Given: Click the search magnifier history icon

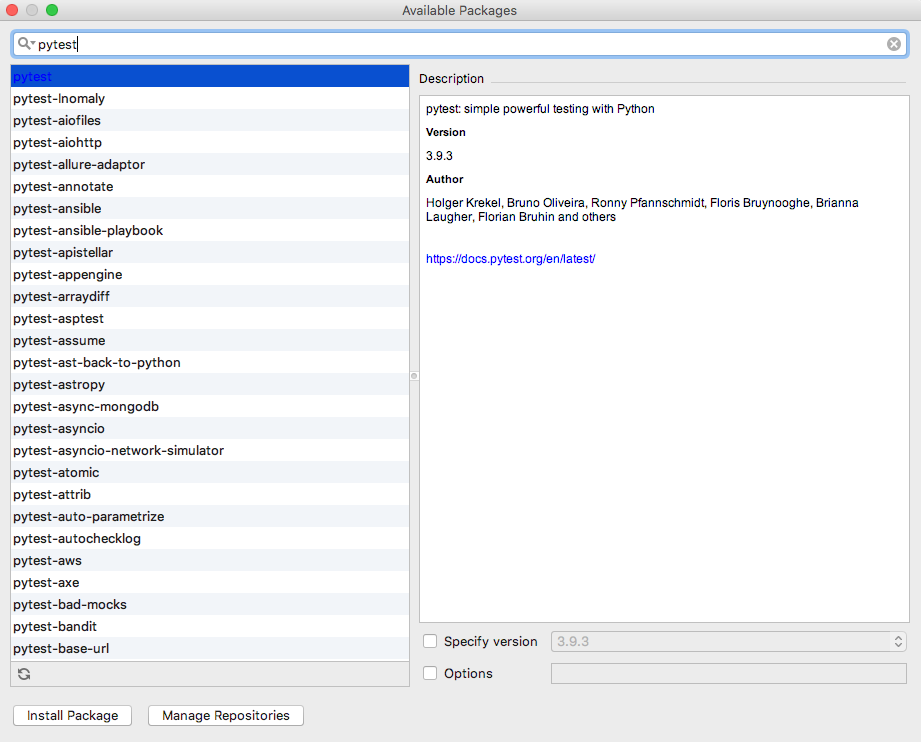Looking at the screenshot, I should pyautogui.click(x=26, y=44).
